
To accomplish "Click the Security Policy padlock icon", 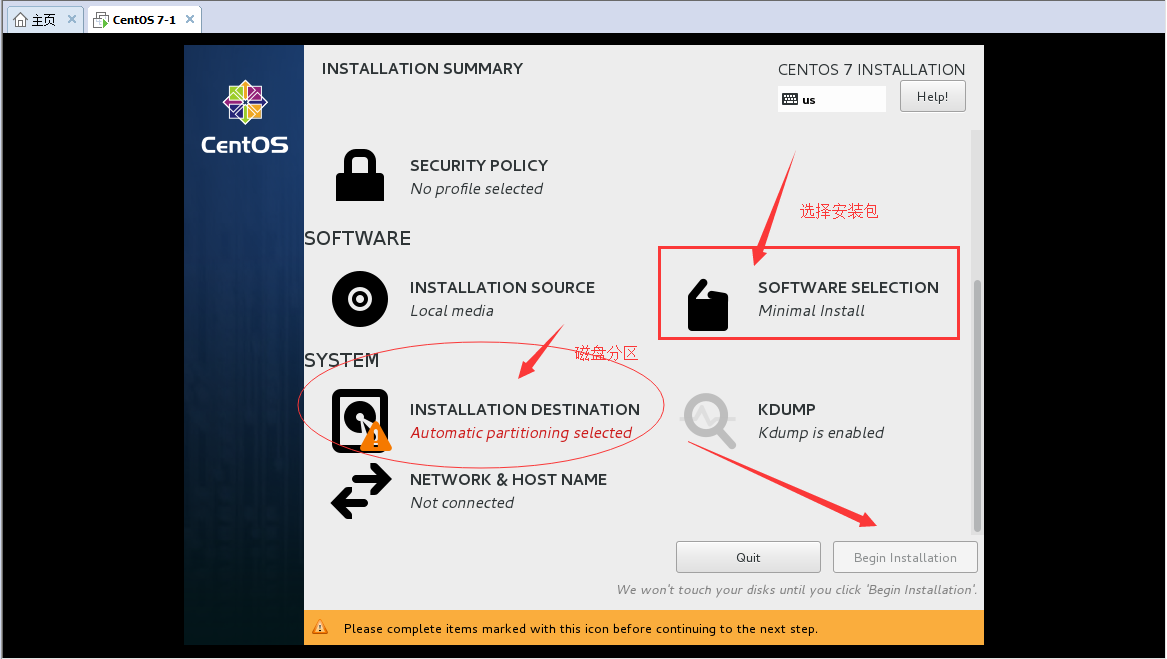I will pos(359,176).
